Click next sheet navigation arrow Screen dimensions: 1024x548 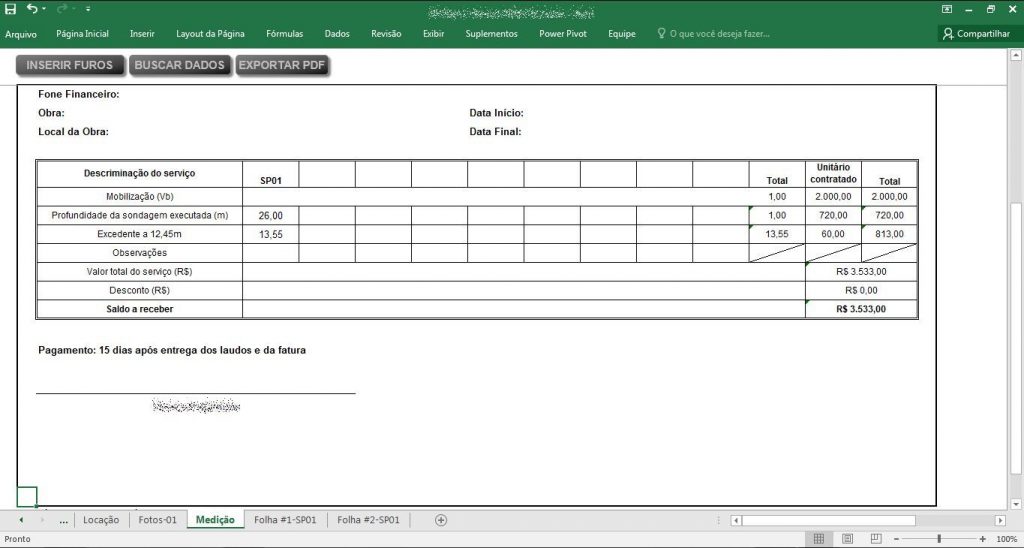tap(42, 521)
